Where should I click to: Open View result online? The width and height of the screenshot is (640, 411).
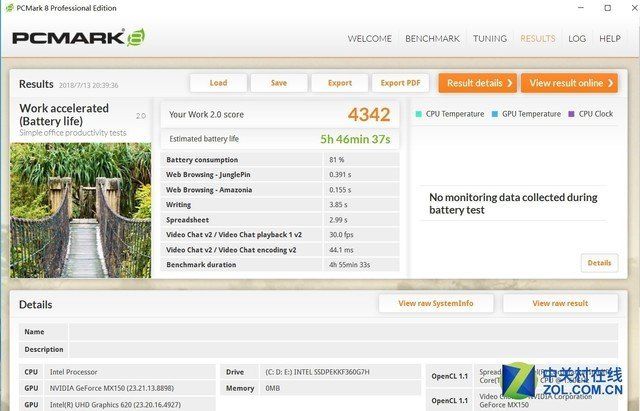pyautogui.click(x=568, y=83)
